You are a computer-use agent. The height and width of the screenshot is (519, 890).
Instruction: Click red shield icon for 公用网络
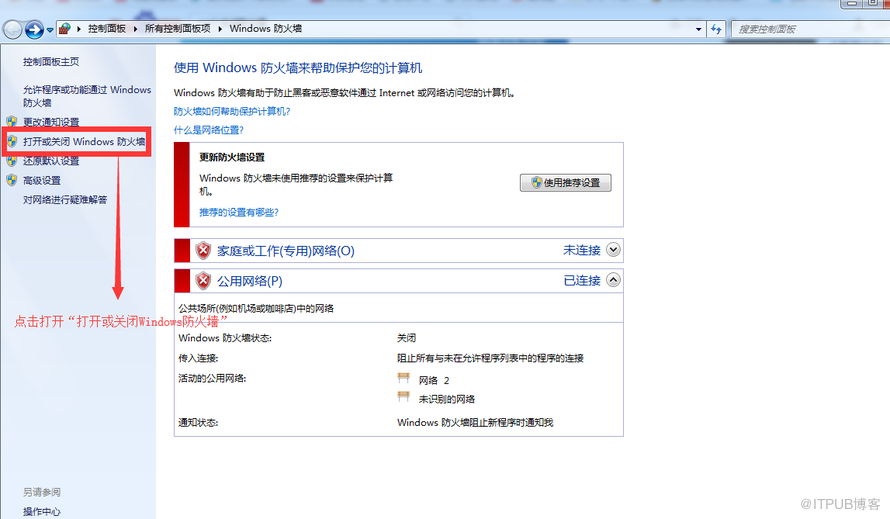[203, 281]
